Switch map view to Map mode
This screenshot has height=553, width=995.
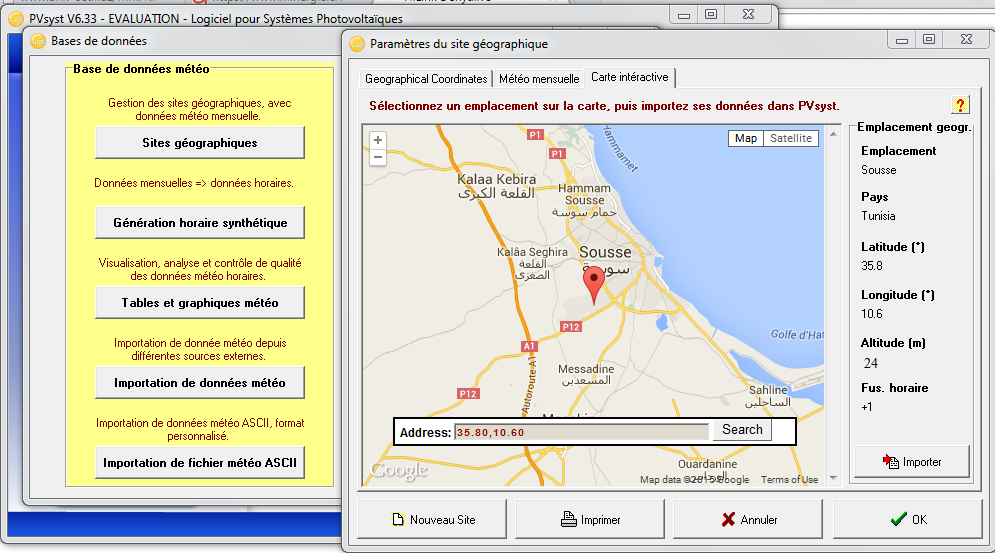746,138
